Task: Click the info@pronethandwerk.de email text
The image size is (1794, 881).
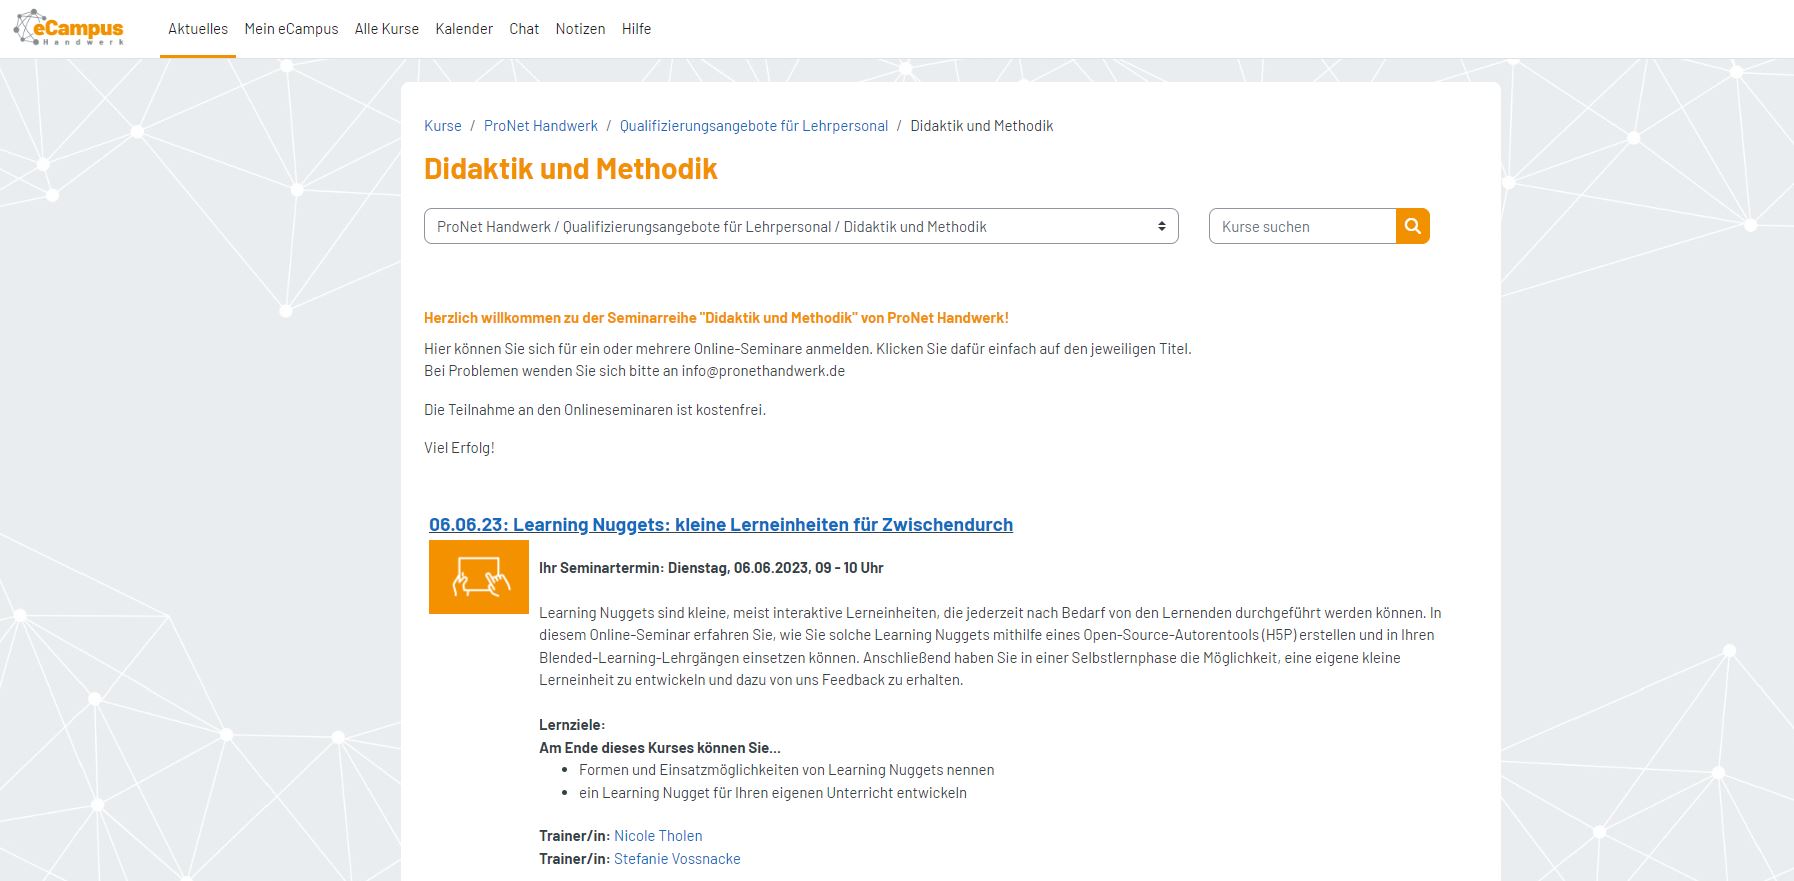Action: [x=763, y=371]
